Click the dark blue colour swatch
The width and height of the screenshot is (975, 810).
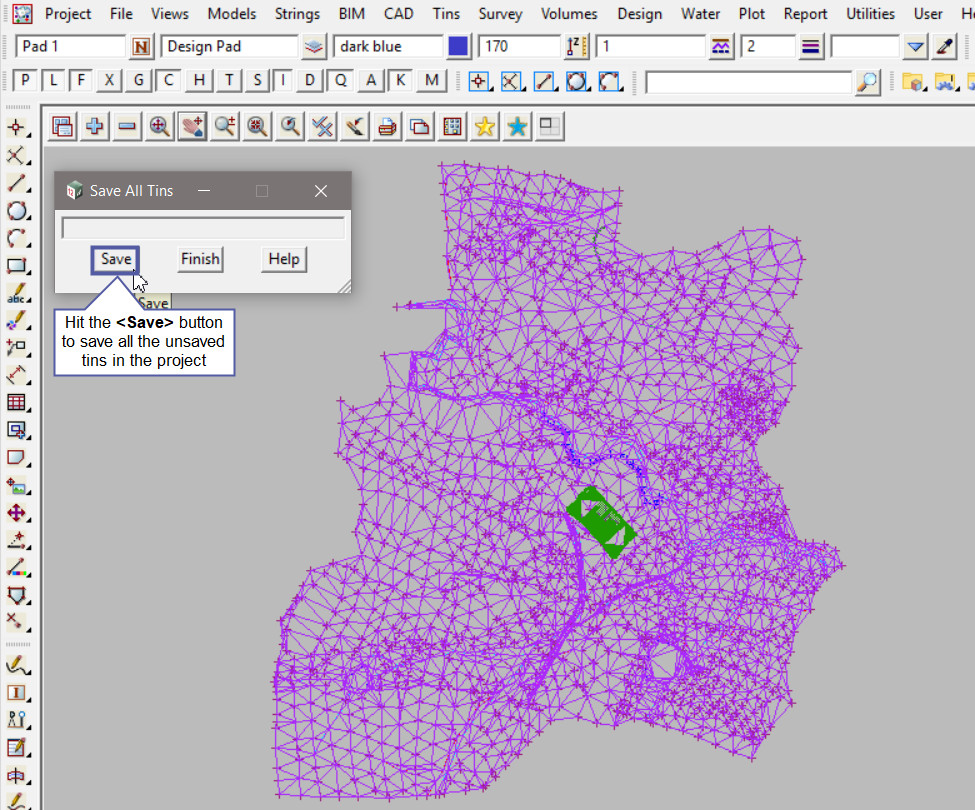coord(458,47)
